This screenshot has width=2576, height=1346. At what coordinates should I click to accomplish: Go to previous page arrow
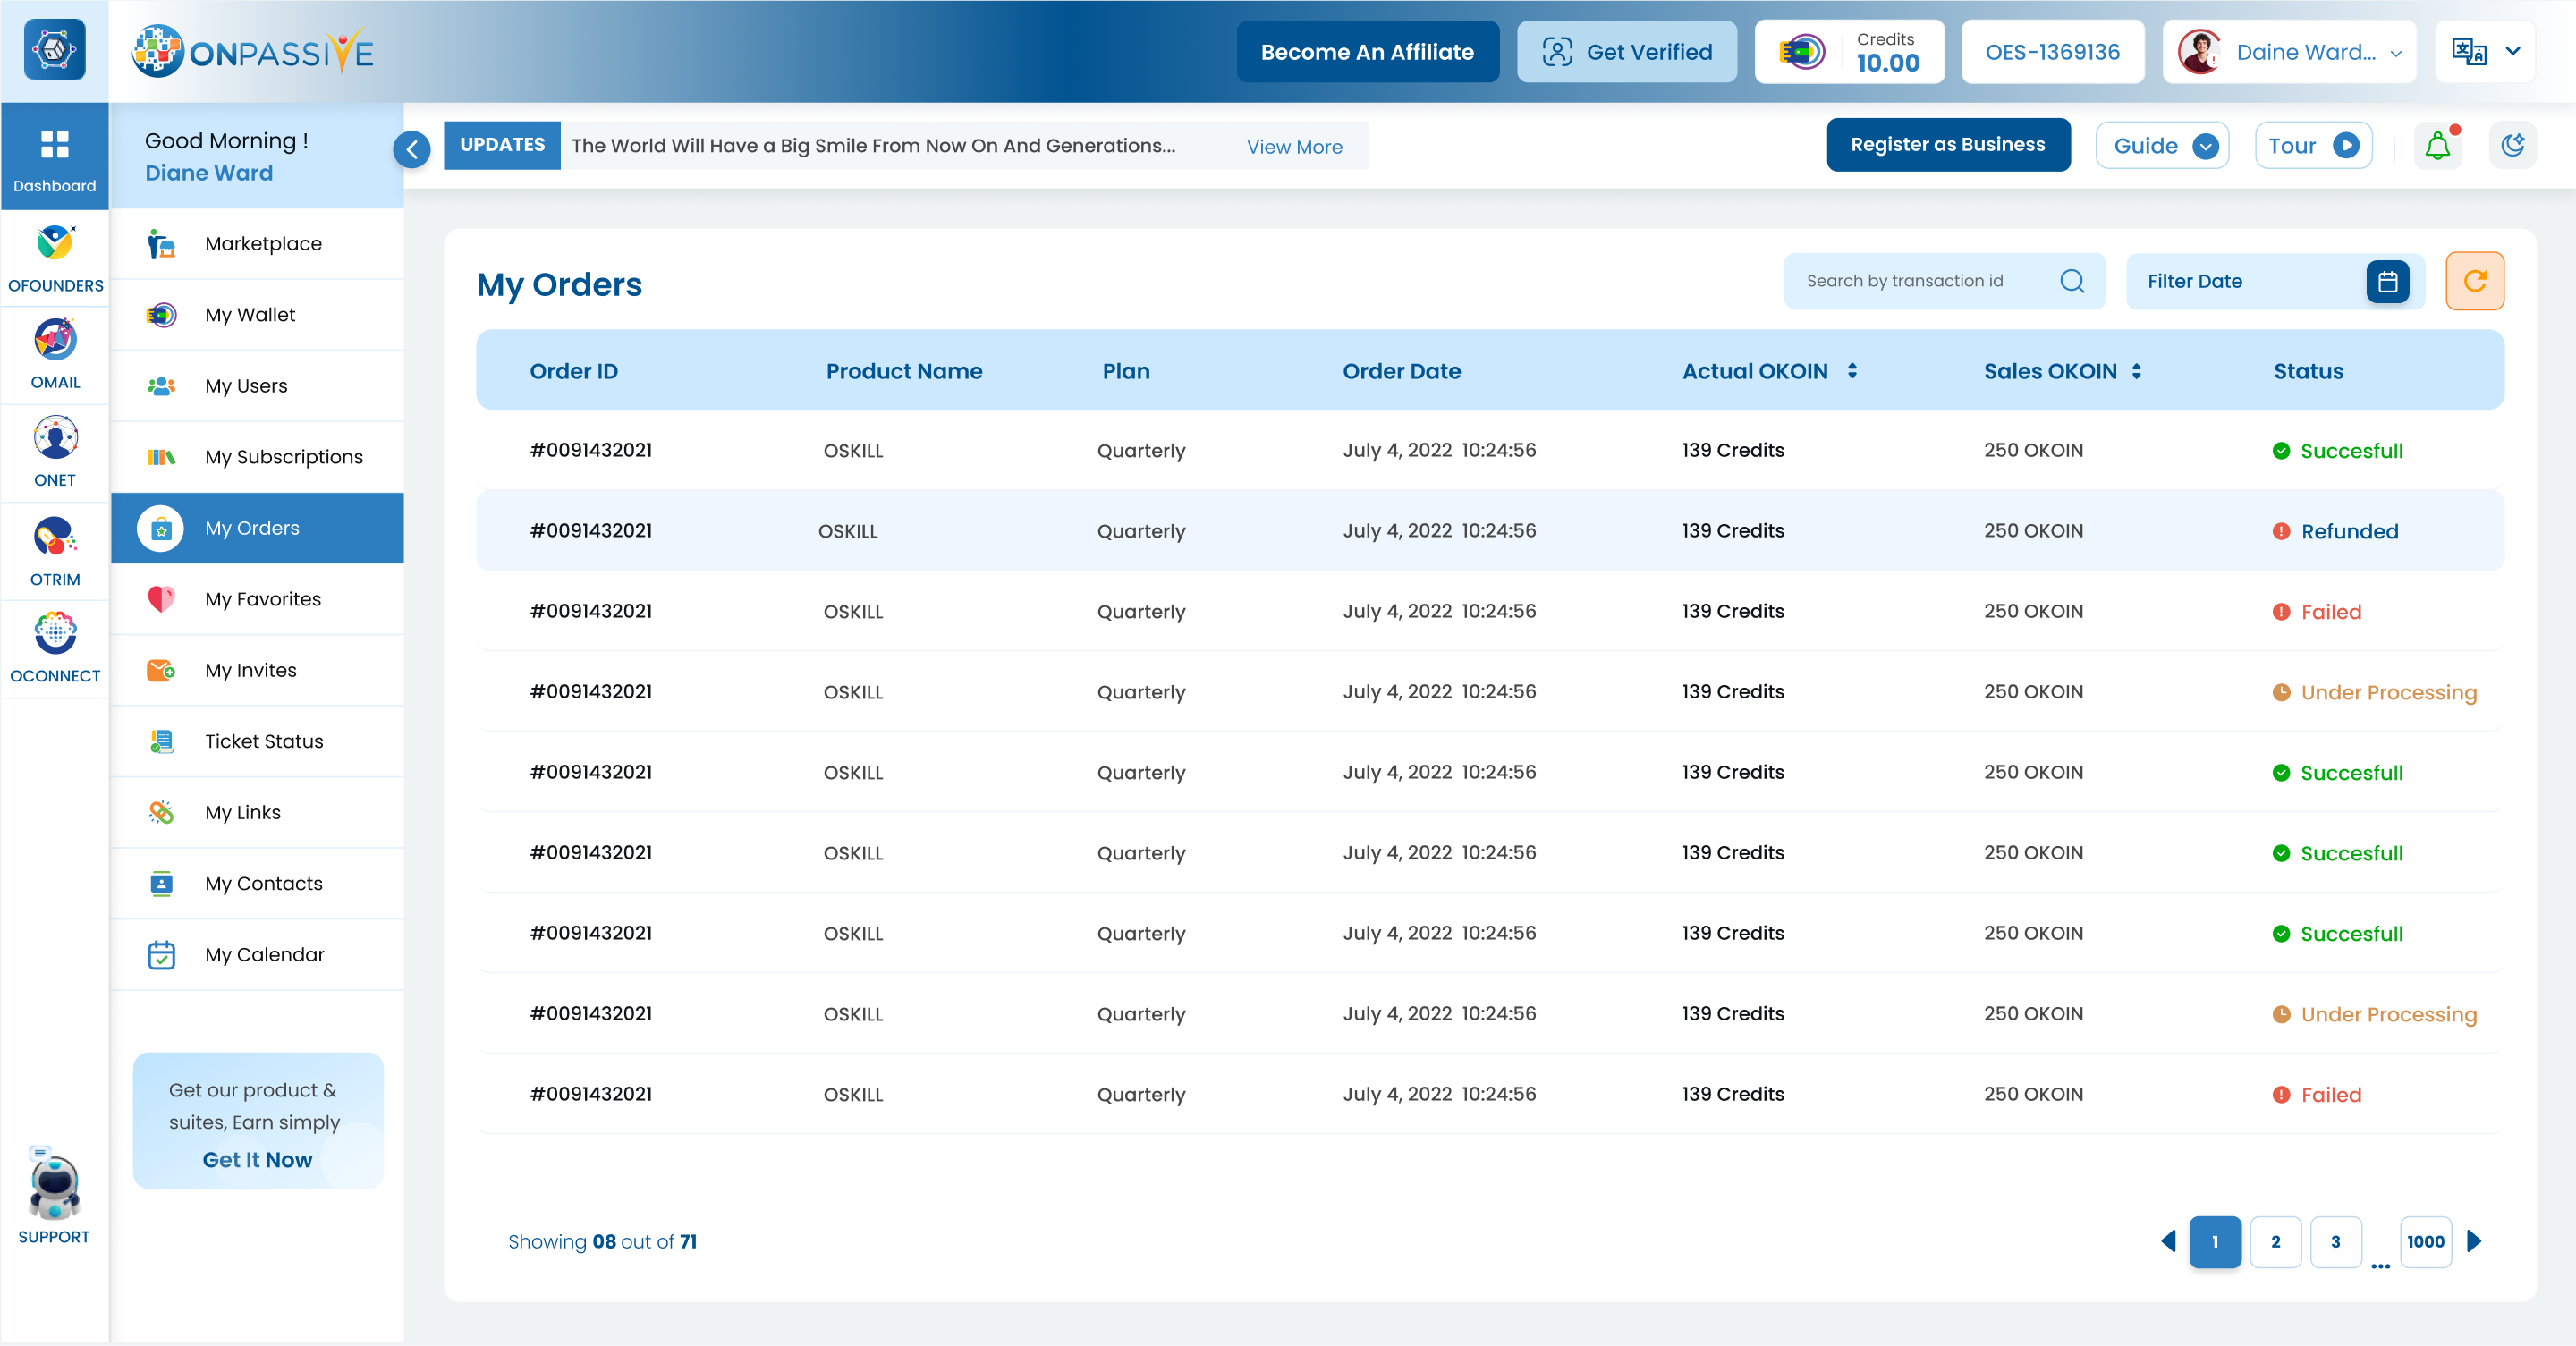[2168, 1241]
